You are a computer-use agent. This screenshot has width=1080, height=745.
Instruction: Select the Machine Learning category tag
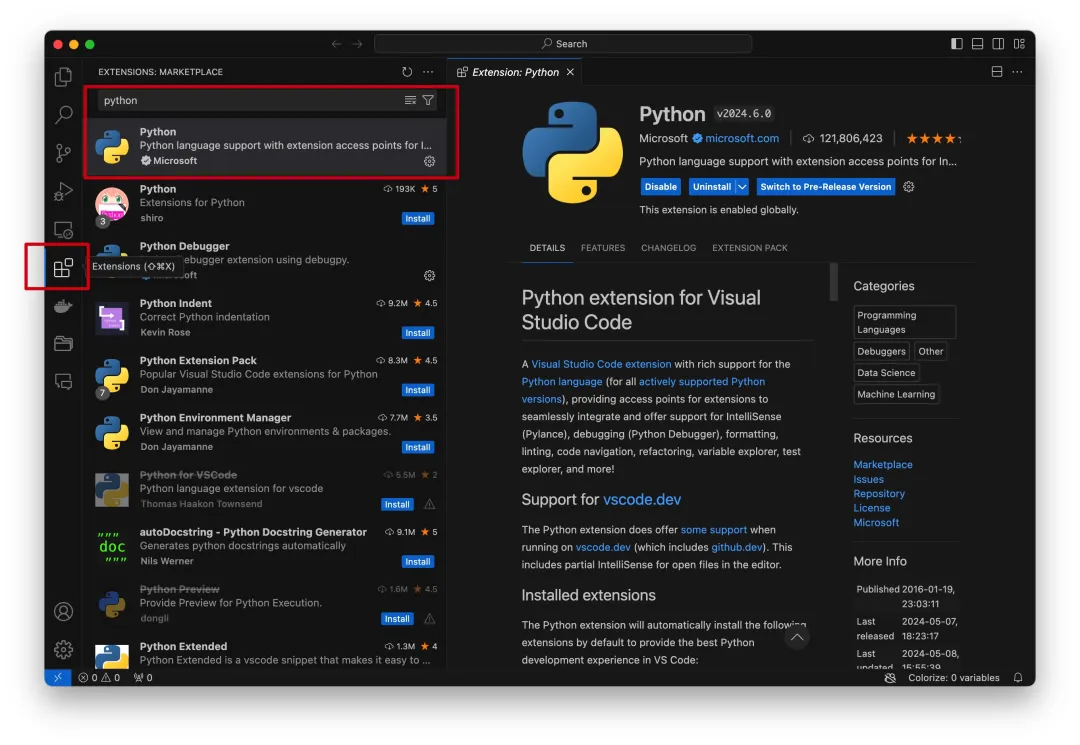(895, 395)
